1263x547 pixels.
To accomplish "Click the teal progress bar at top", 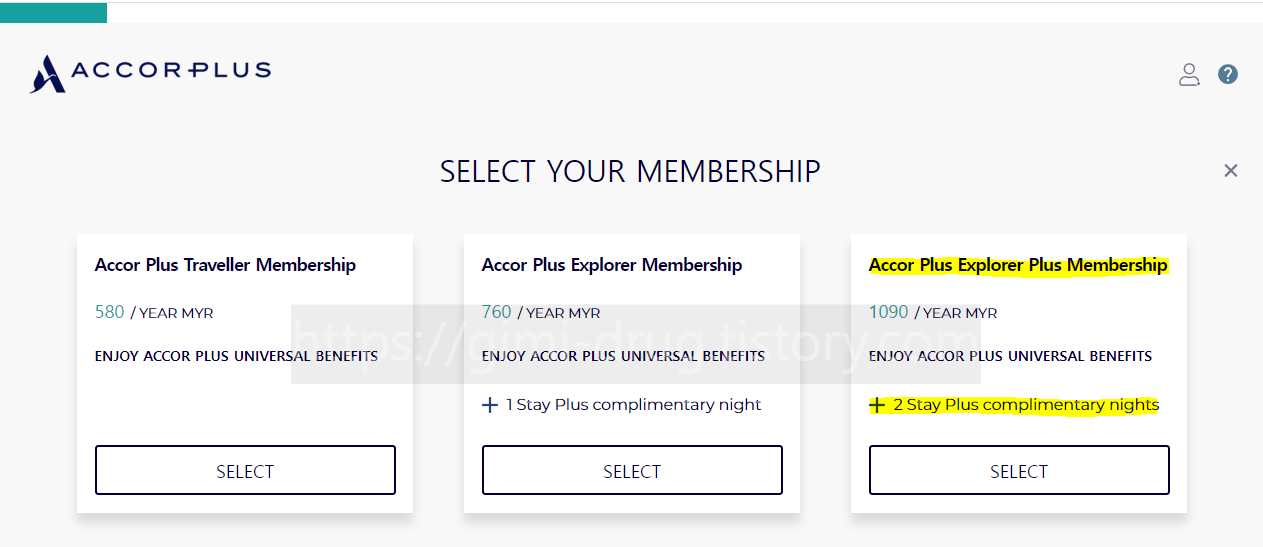I will 53,12.
